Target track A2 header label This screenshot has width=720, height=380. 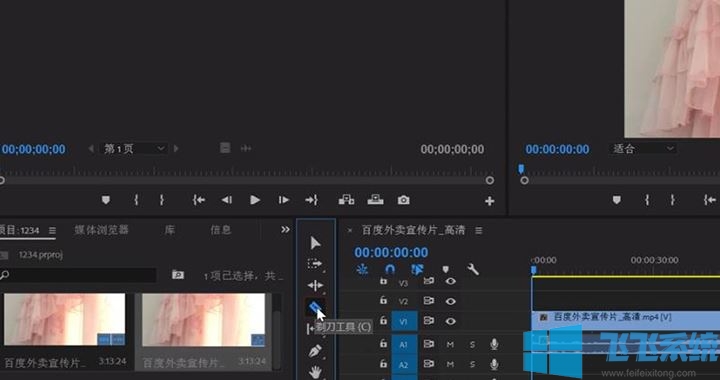tap(404, 365)
